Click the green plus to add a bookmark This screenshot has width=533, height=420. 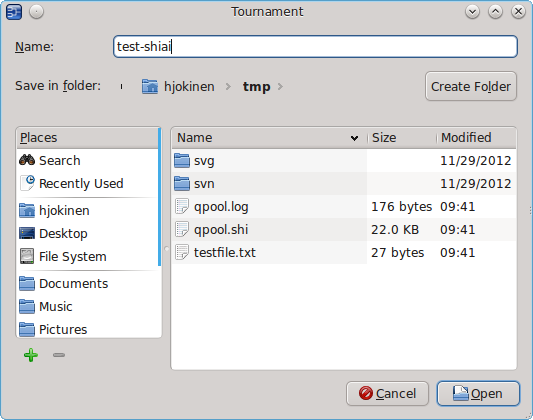(x=31, y=355)
